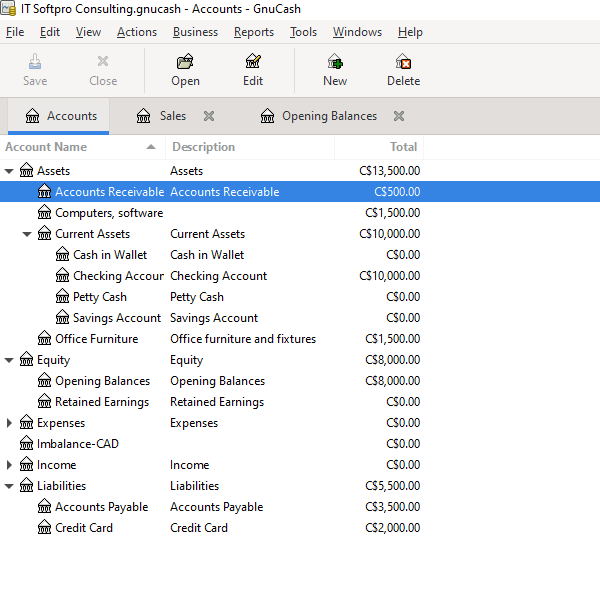Select the Accounts Payable row
600x599 pixels.
click(x=101, y=507)
